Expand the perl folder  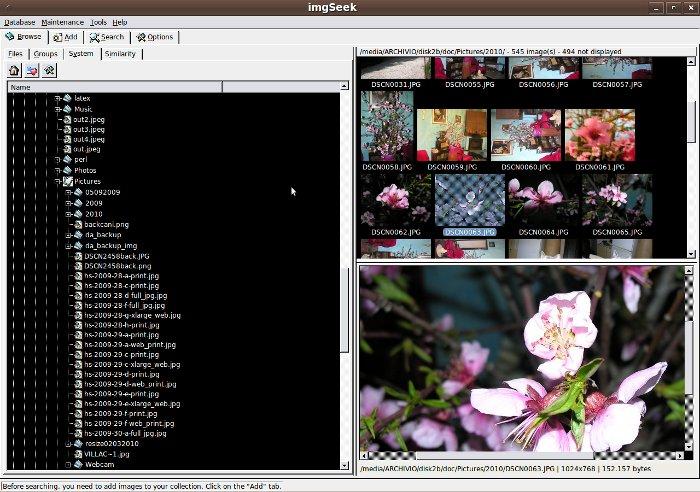(x=58, y=159)
